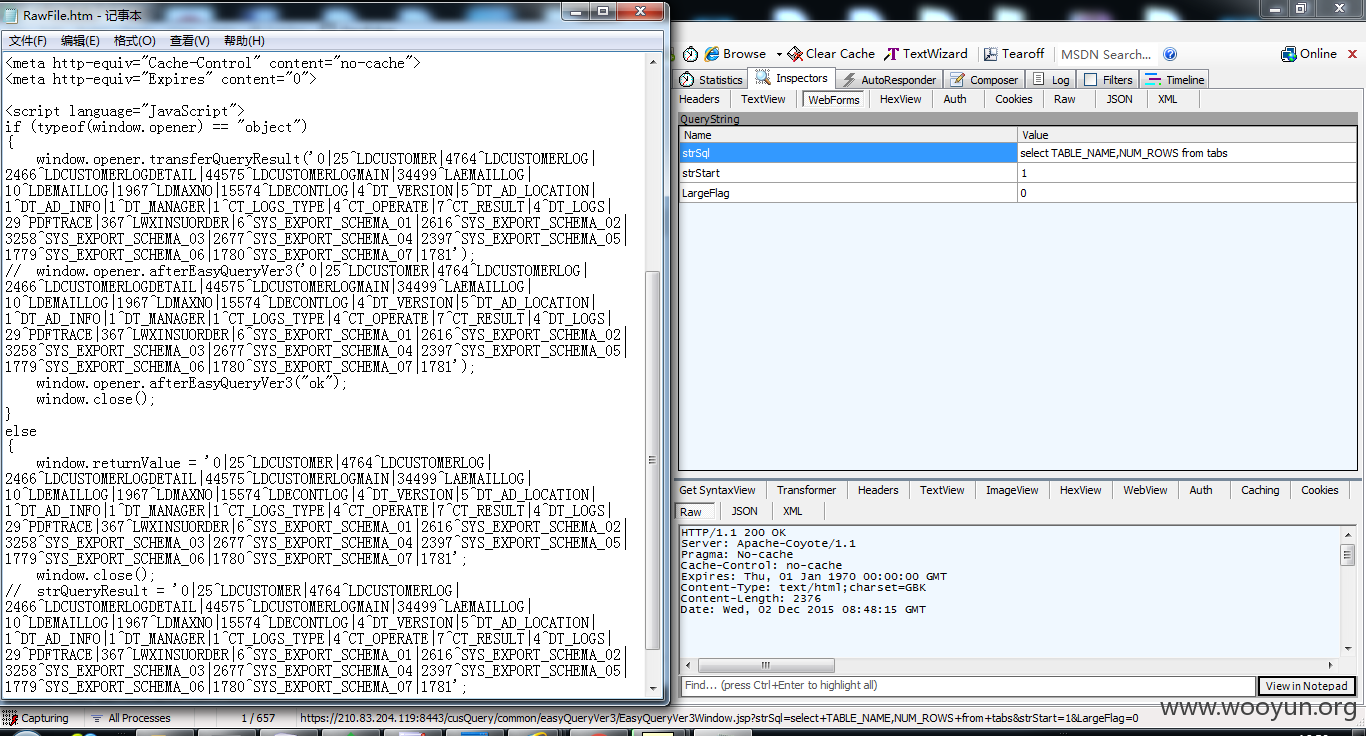This screenshot has height=736, width=1366.
Task: Click into the MSDN Search field
Action: tap(1106, 54)
